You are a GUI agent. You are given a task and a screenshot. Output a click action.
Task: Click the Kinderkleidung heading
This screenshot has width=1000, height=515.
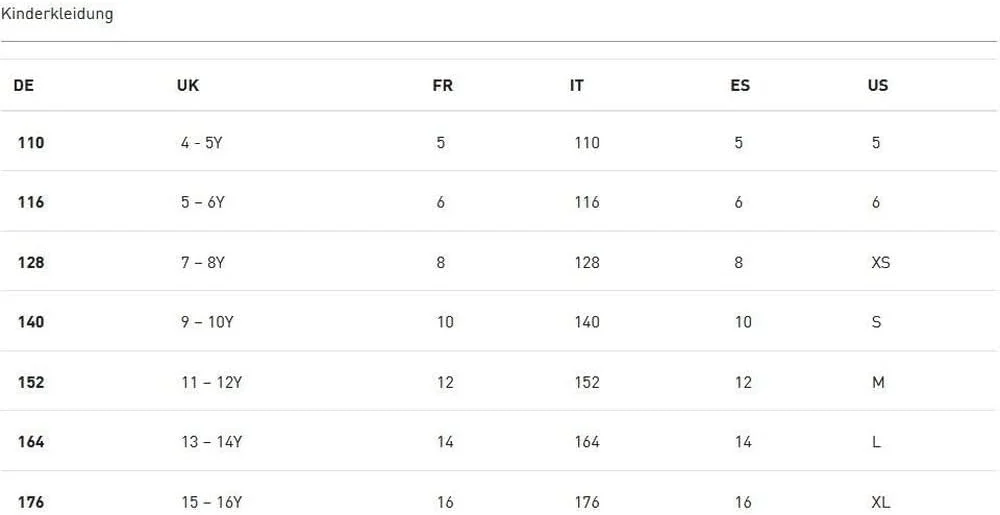[57, 14]
